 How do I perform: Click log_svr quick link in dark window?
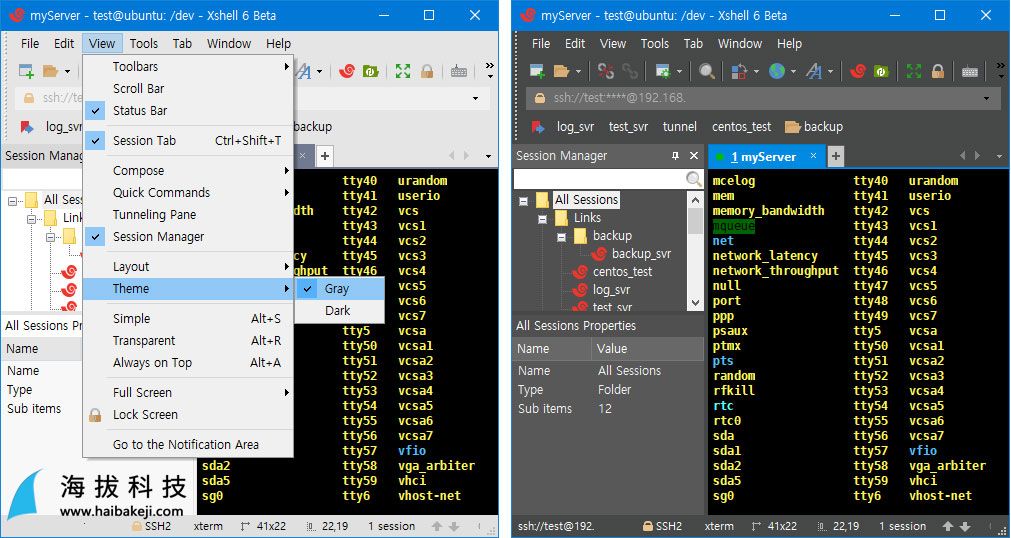[x=575, y=127]
